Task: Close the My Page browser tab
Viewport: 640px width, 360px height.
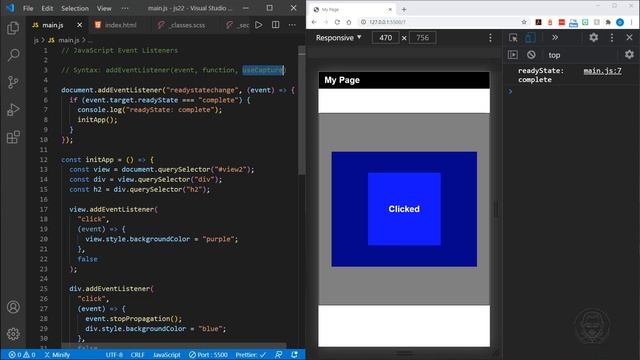Action: [390, 9]
